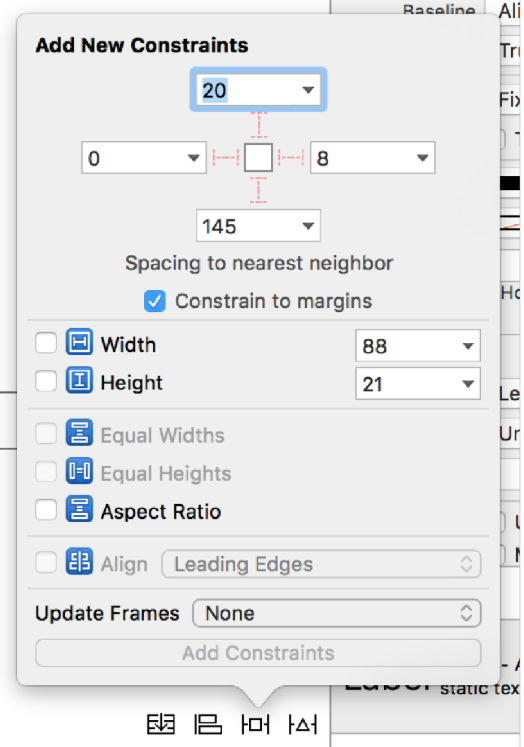Open the Update Frames None popup
The height and width of the screenshot is (747, 524).
[337, 613]
